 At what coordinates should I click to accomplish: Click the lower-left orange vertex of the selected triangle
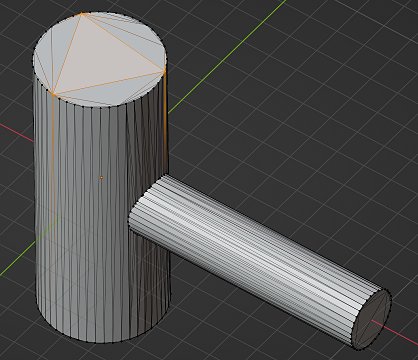(x=53, y=94)
